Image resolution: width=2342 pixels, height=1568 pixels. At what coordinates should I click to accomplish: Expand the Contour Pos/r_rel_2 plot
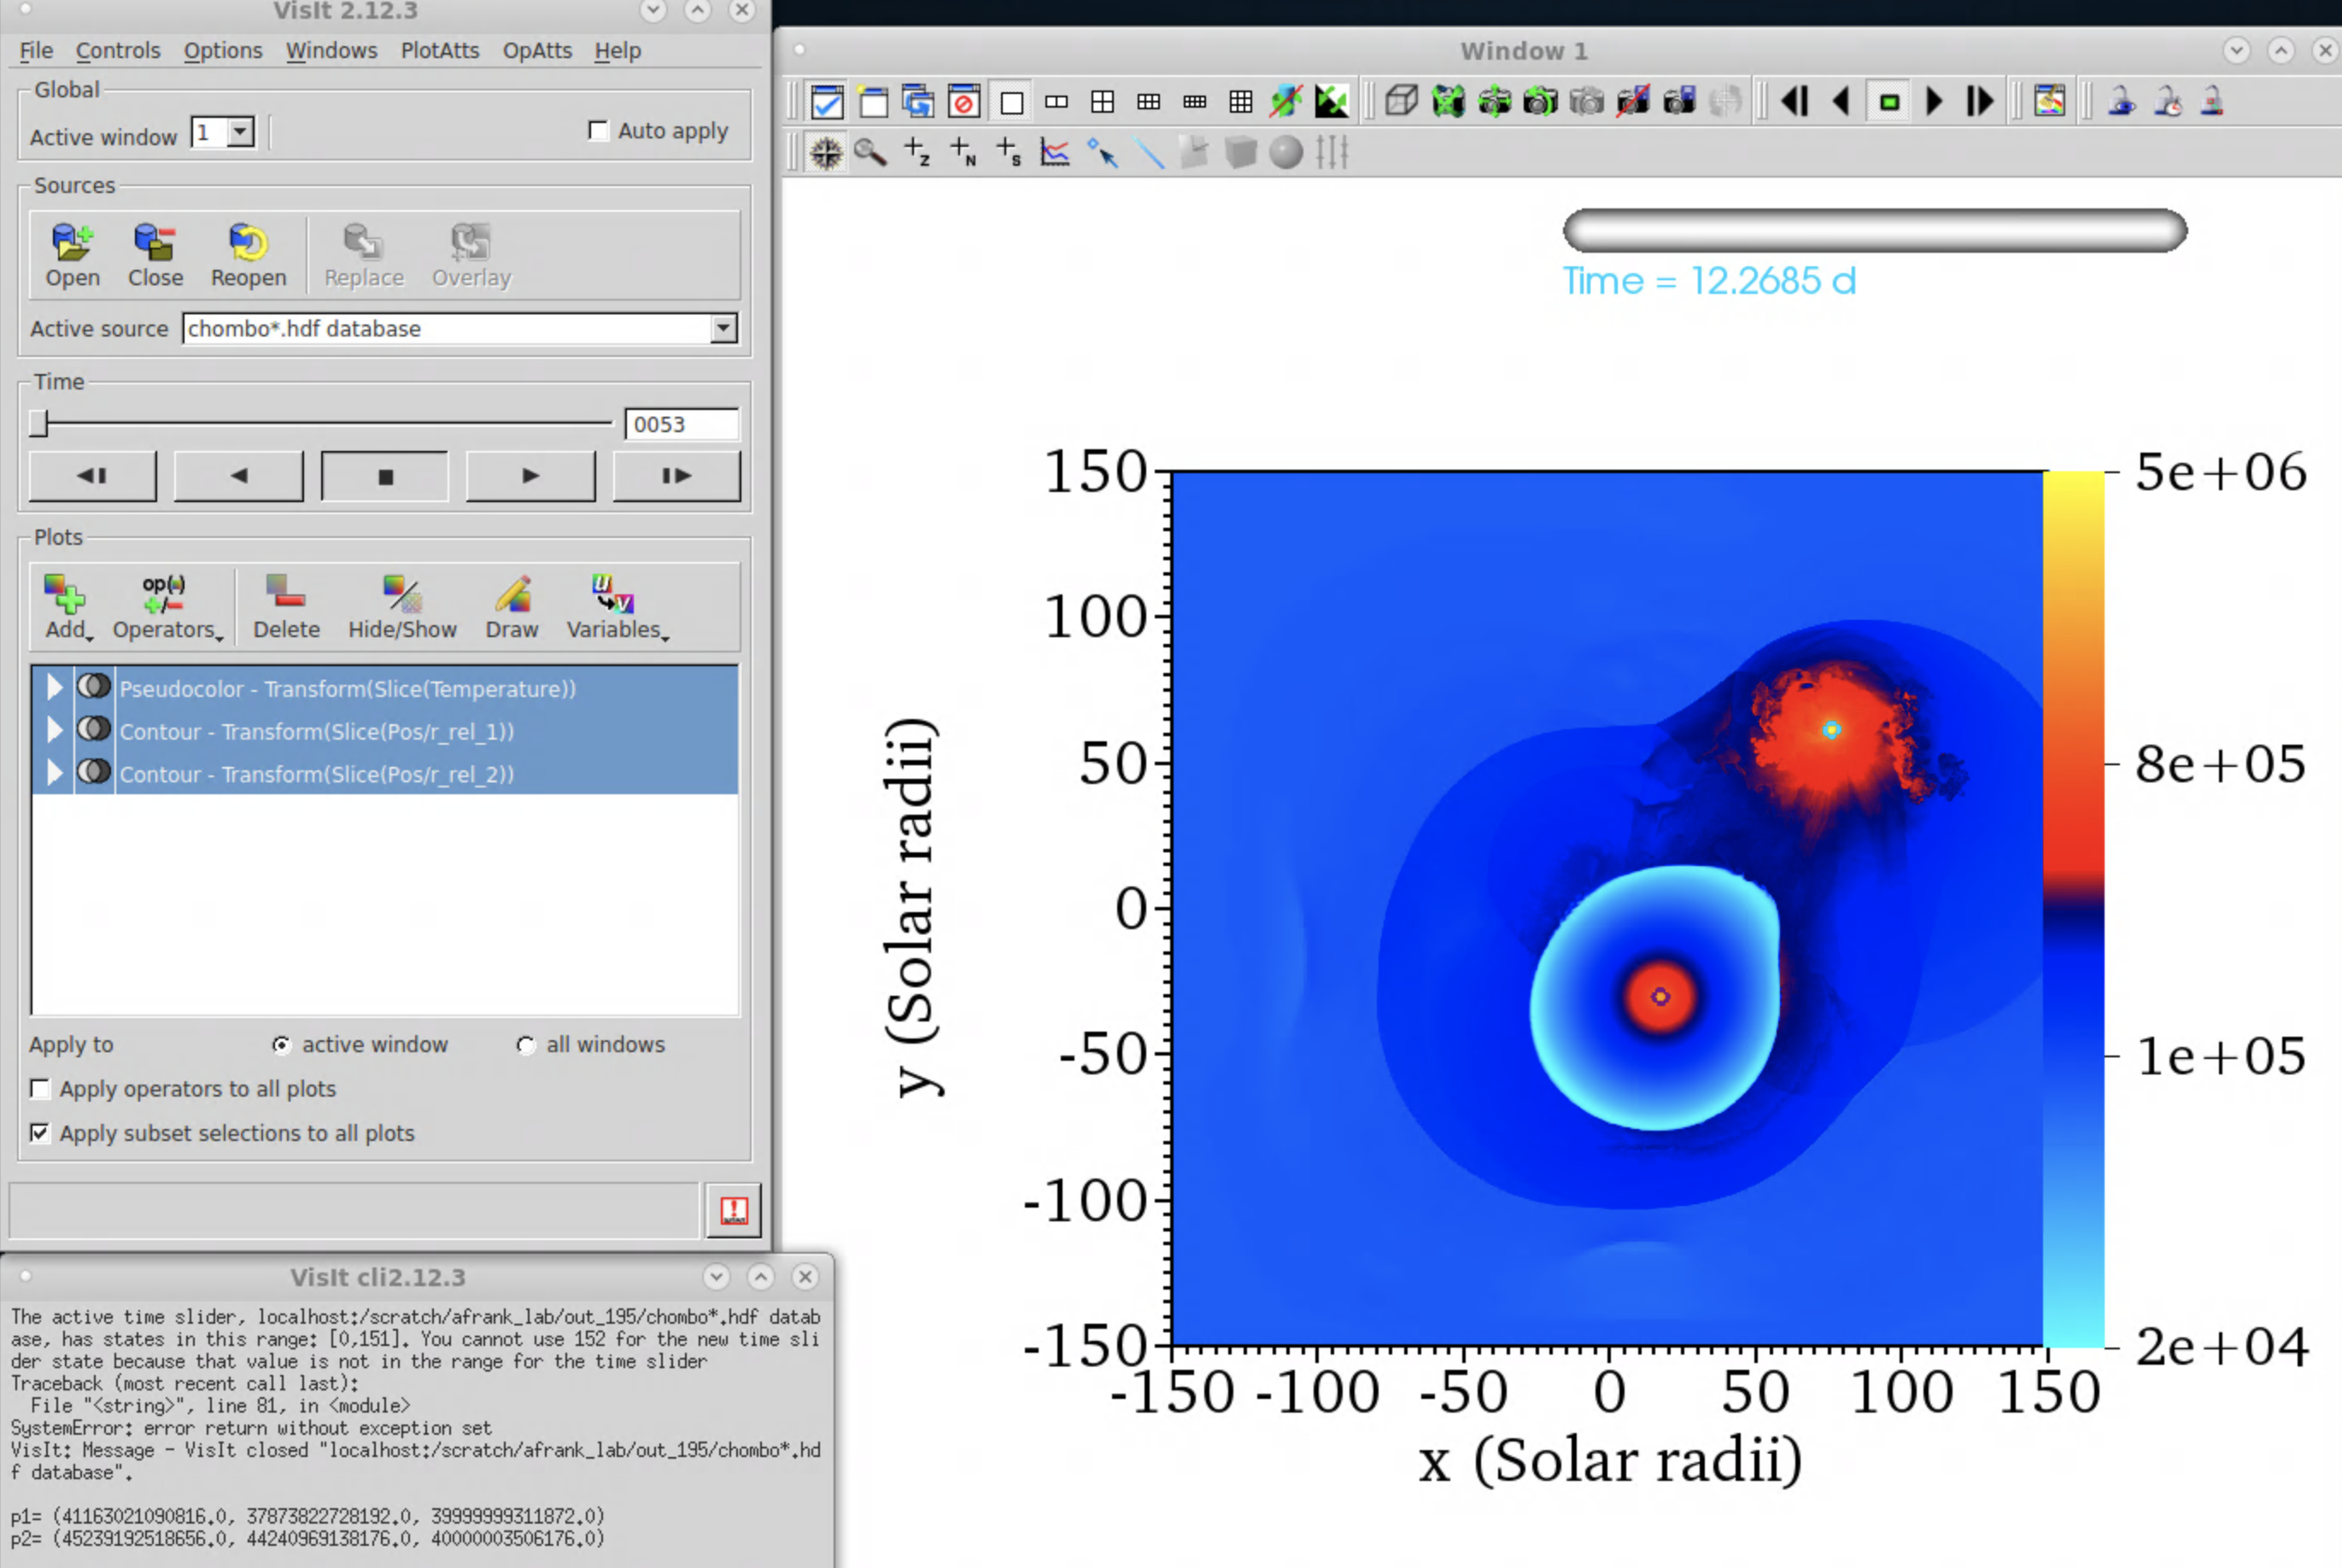[x=54, y=773]
